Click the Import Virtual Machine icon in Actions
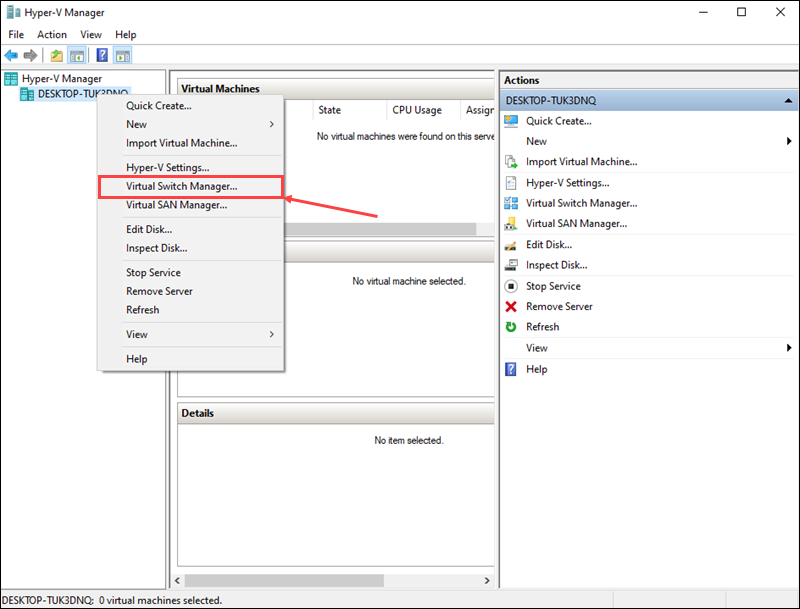 (511, 162)
